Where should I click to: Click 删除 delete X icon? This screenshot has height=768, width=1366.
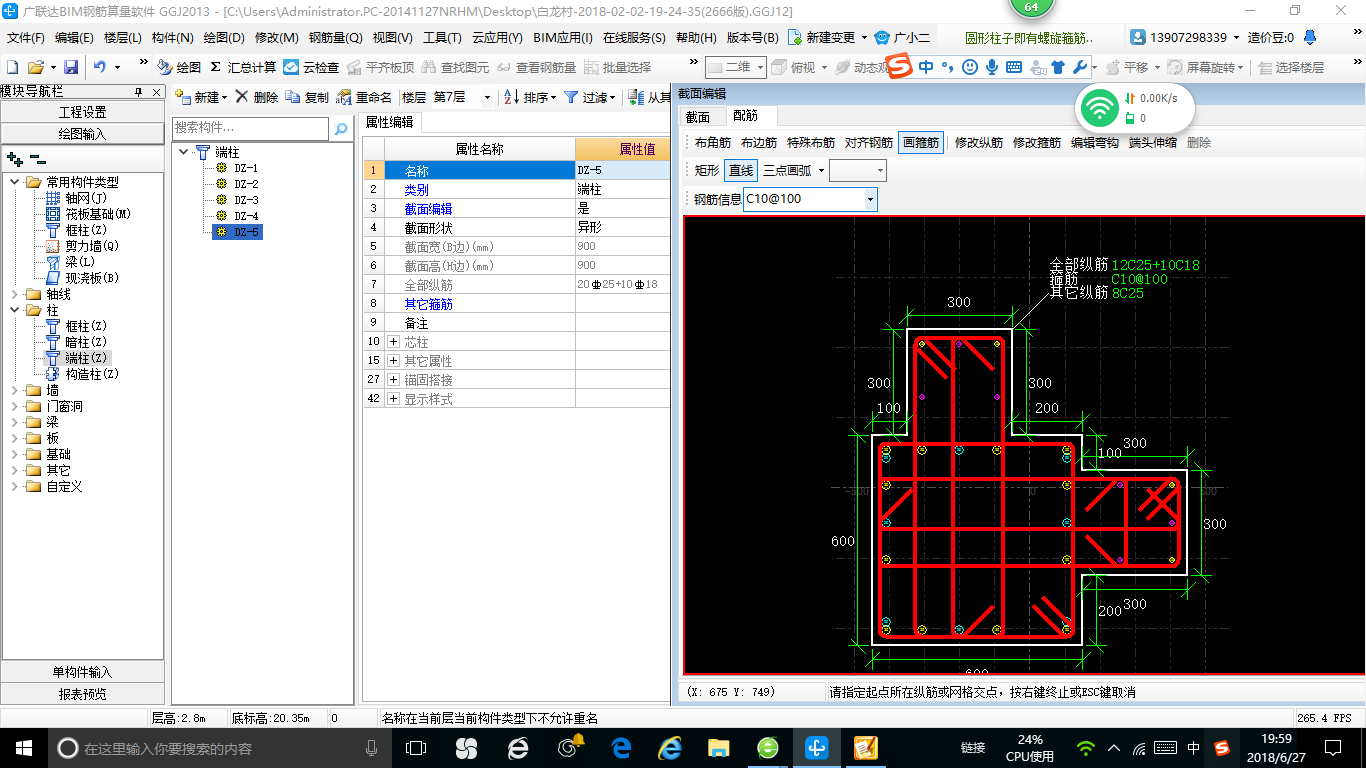241,97
